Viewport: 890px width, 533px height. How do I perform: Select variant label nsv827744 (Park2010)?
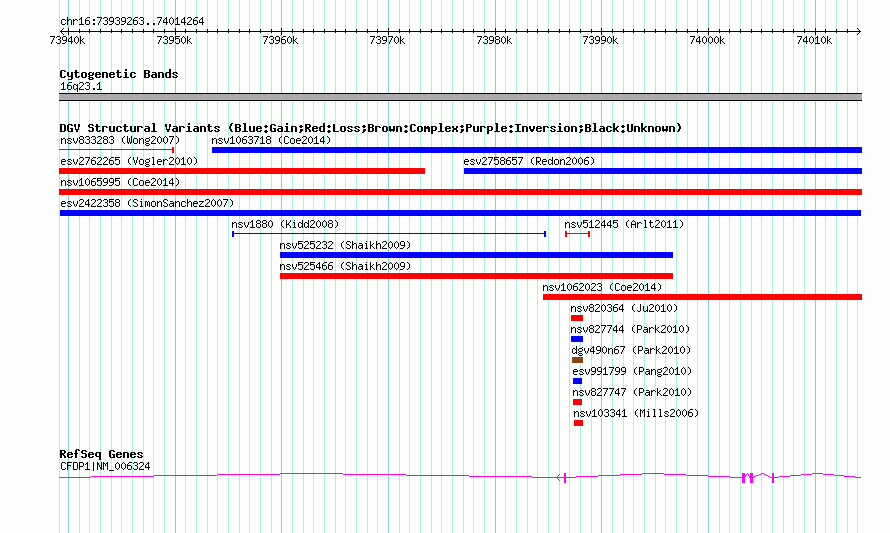(x=630, y=329)
